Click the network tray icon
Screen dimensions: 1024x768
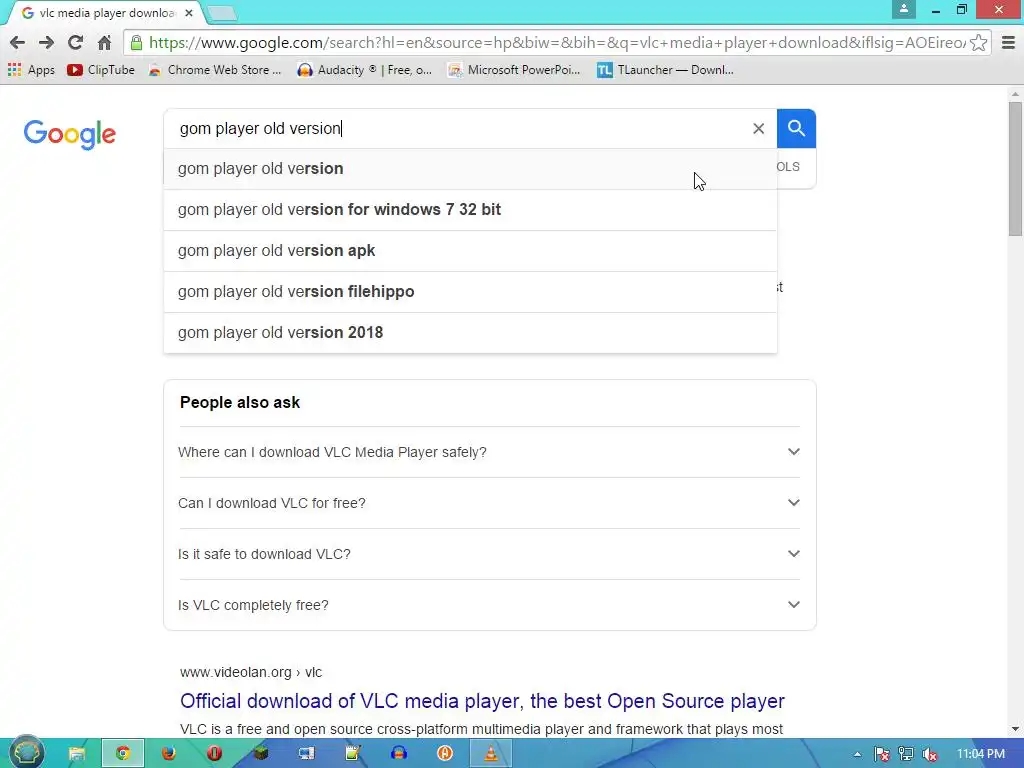[906, 754]
